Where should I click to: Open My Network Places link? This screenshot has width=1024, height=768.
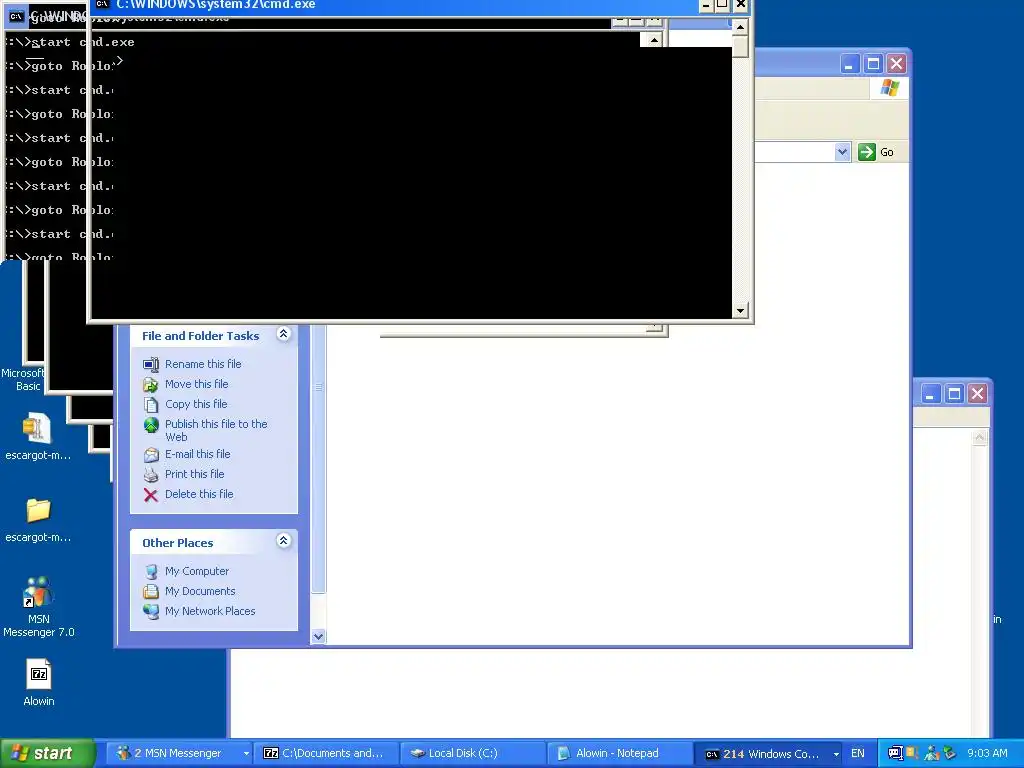210,611
